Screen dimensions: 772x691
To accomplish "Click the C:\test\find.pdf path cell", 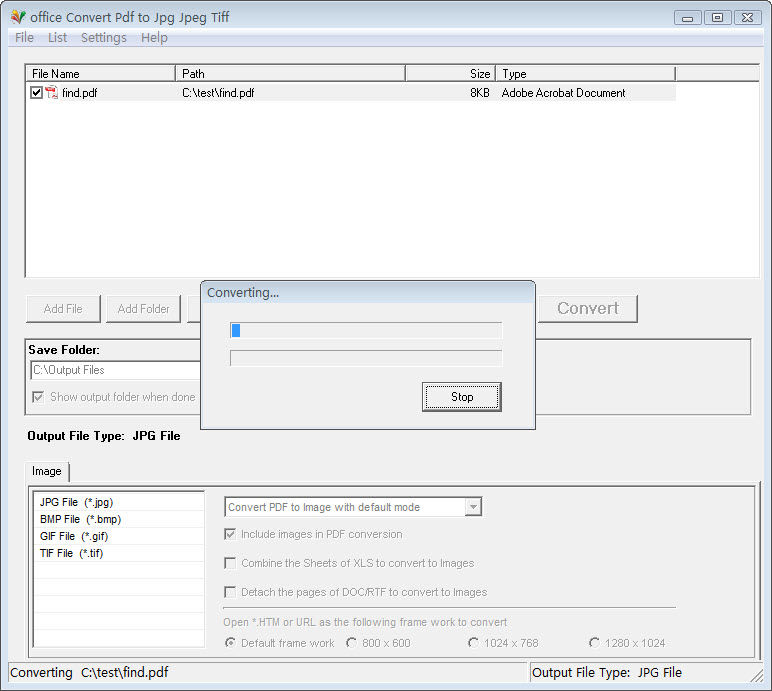I will (218, 93).
